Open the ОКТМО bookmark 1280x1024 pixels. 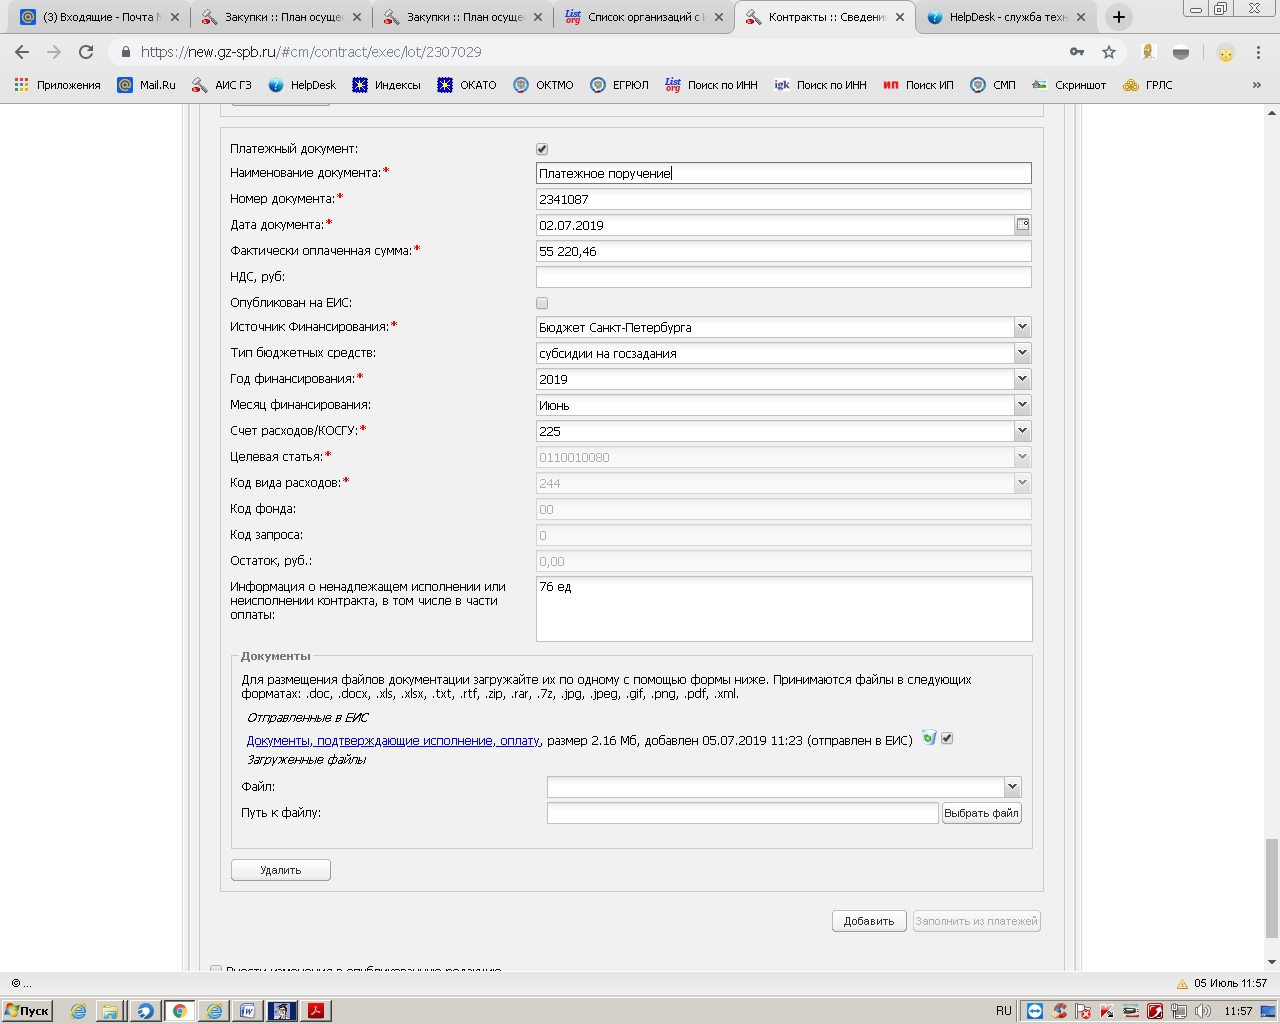point(543,85)
